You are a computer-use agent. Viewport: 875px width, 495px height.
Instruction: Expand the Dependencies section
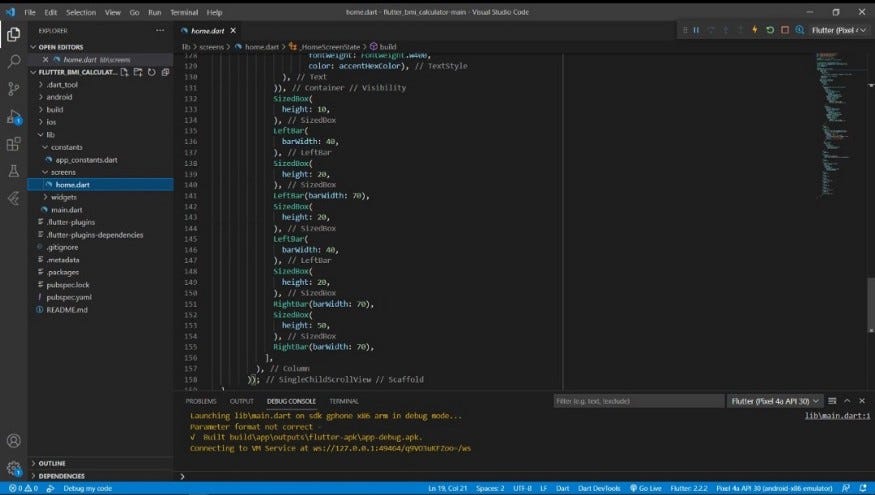[61, 476]
